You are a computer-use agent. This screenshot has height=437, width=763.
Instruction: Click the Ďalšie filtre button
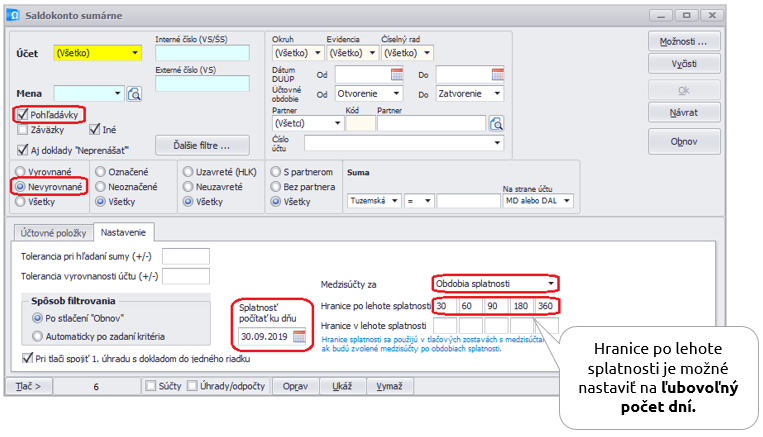pyautogui.click(x=203, y=145)
